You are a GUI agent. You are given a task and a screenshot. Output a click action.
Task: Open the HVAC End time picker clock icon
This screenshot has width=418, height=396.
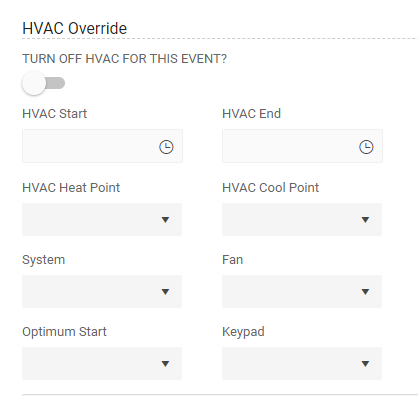[366, 147]
